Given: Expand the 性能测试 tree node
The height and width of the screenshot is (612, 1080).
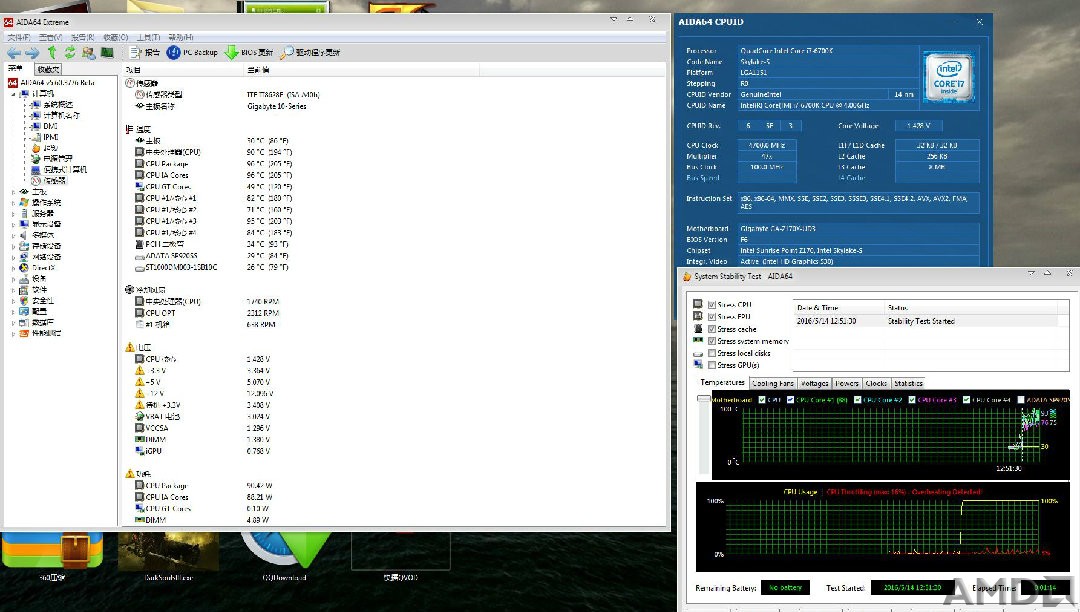Looking at the screenshot, I should tap(14, 333).
